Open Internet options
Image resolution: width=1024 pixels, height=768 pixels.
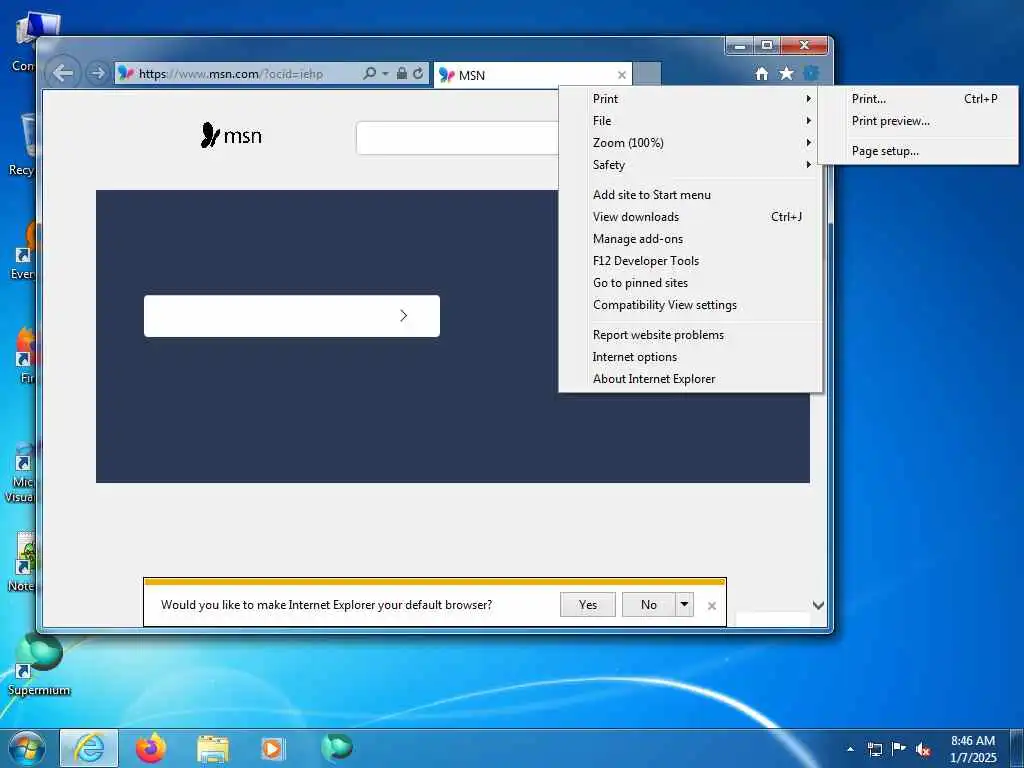click(691, 357)
